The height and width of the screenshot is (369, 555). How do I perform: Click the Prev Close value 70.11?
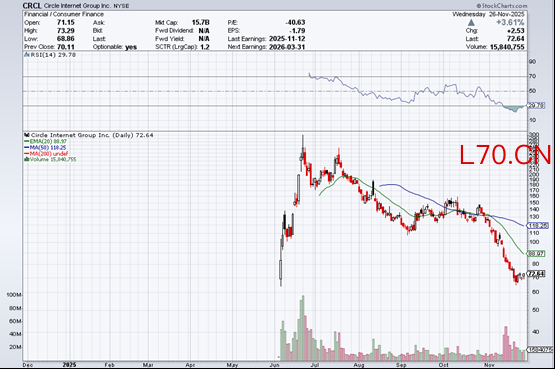[66, 47]
